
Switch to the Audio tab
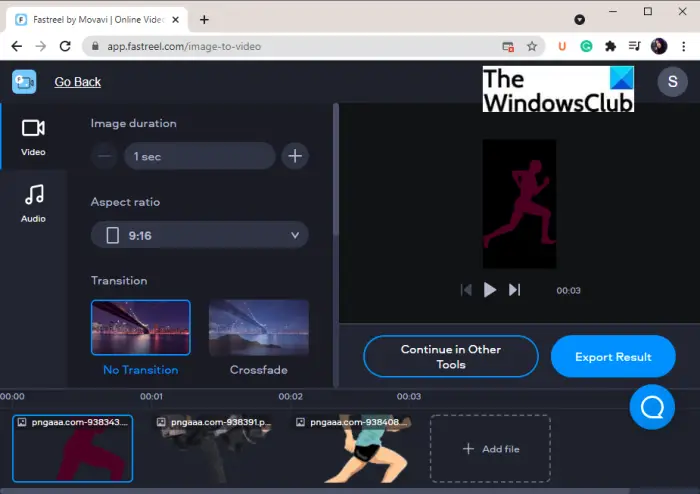coord(33,204)
